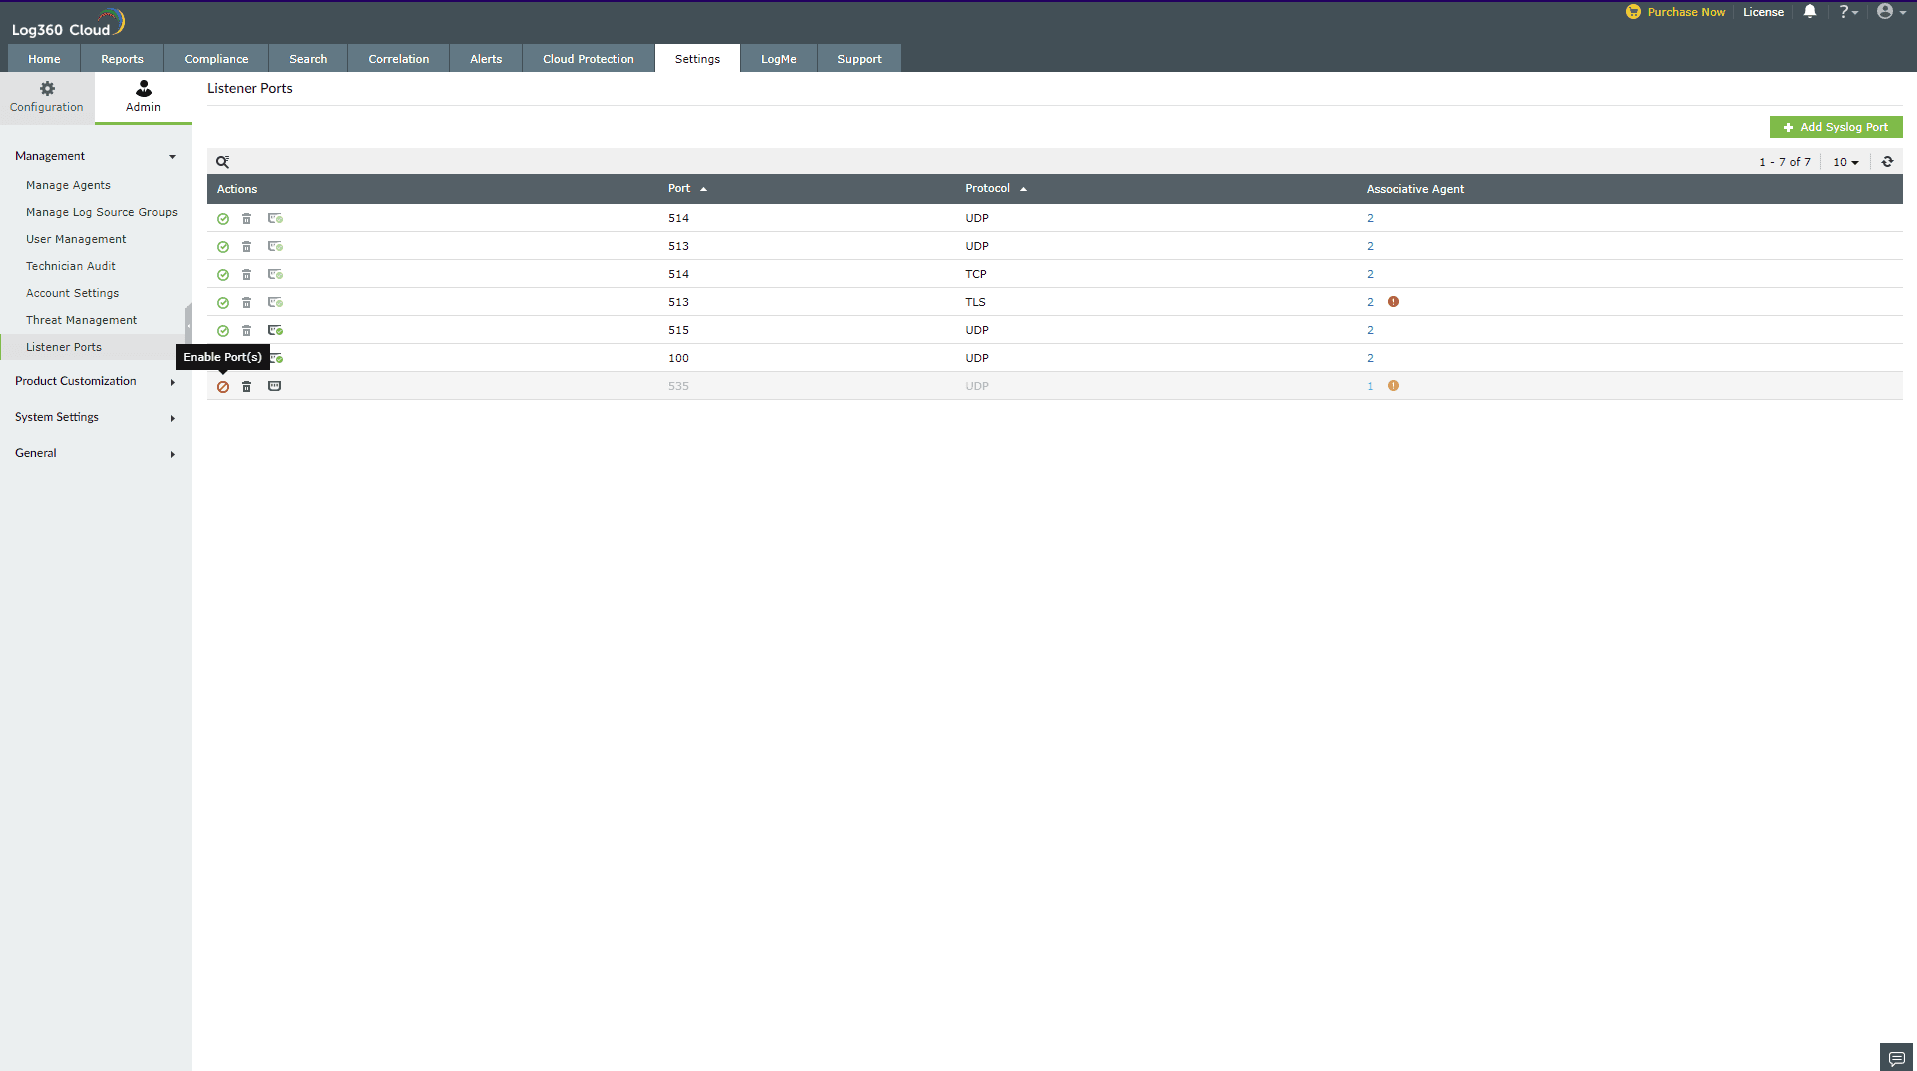The width and height of the screenshot is (1917, 1071).
Task: Open the notifications bell
Action: 1810,12
